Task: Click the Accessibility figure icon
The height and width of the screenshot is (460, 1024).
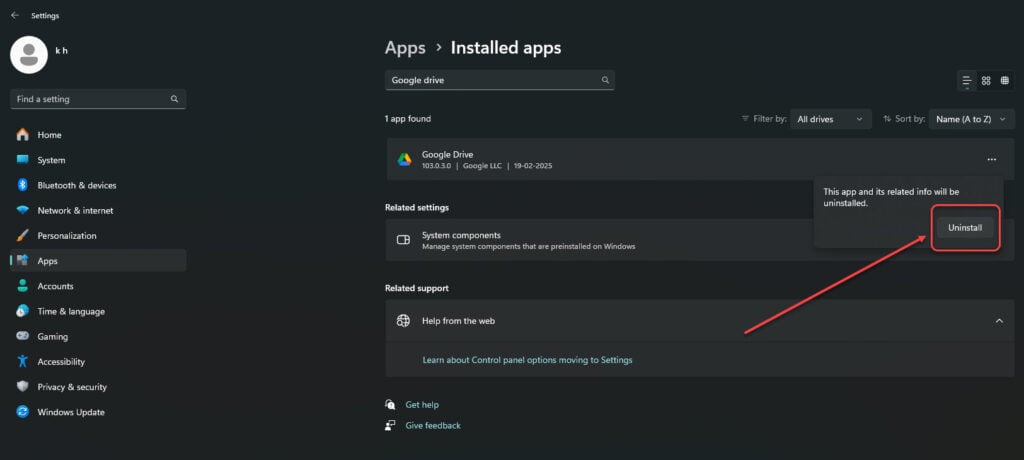Action: (23, 362)
